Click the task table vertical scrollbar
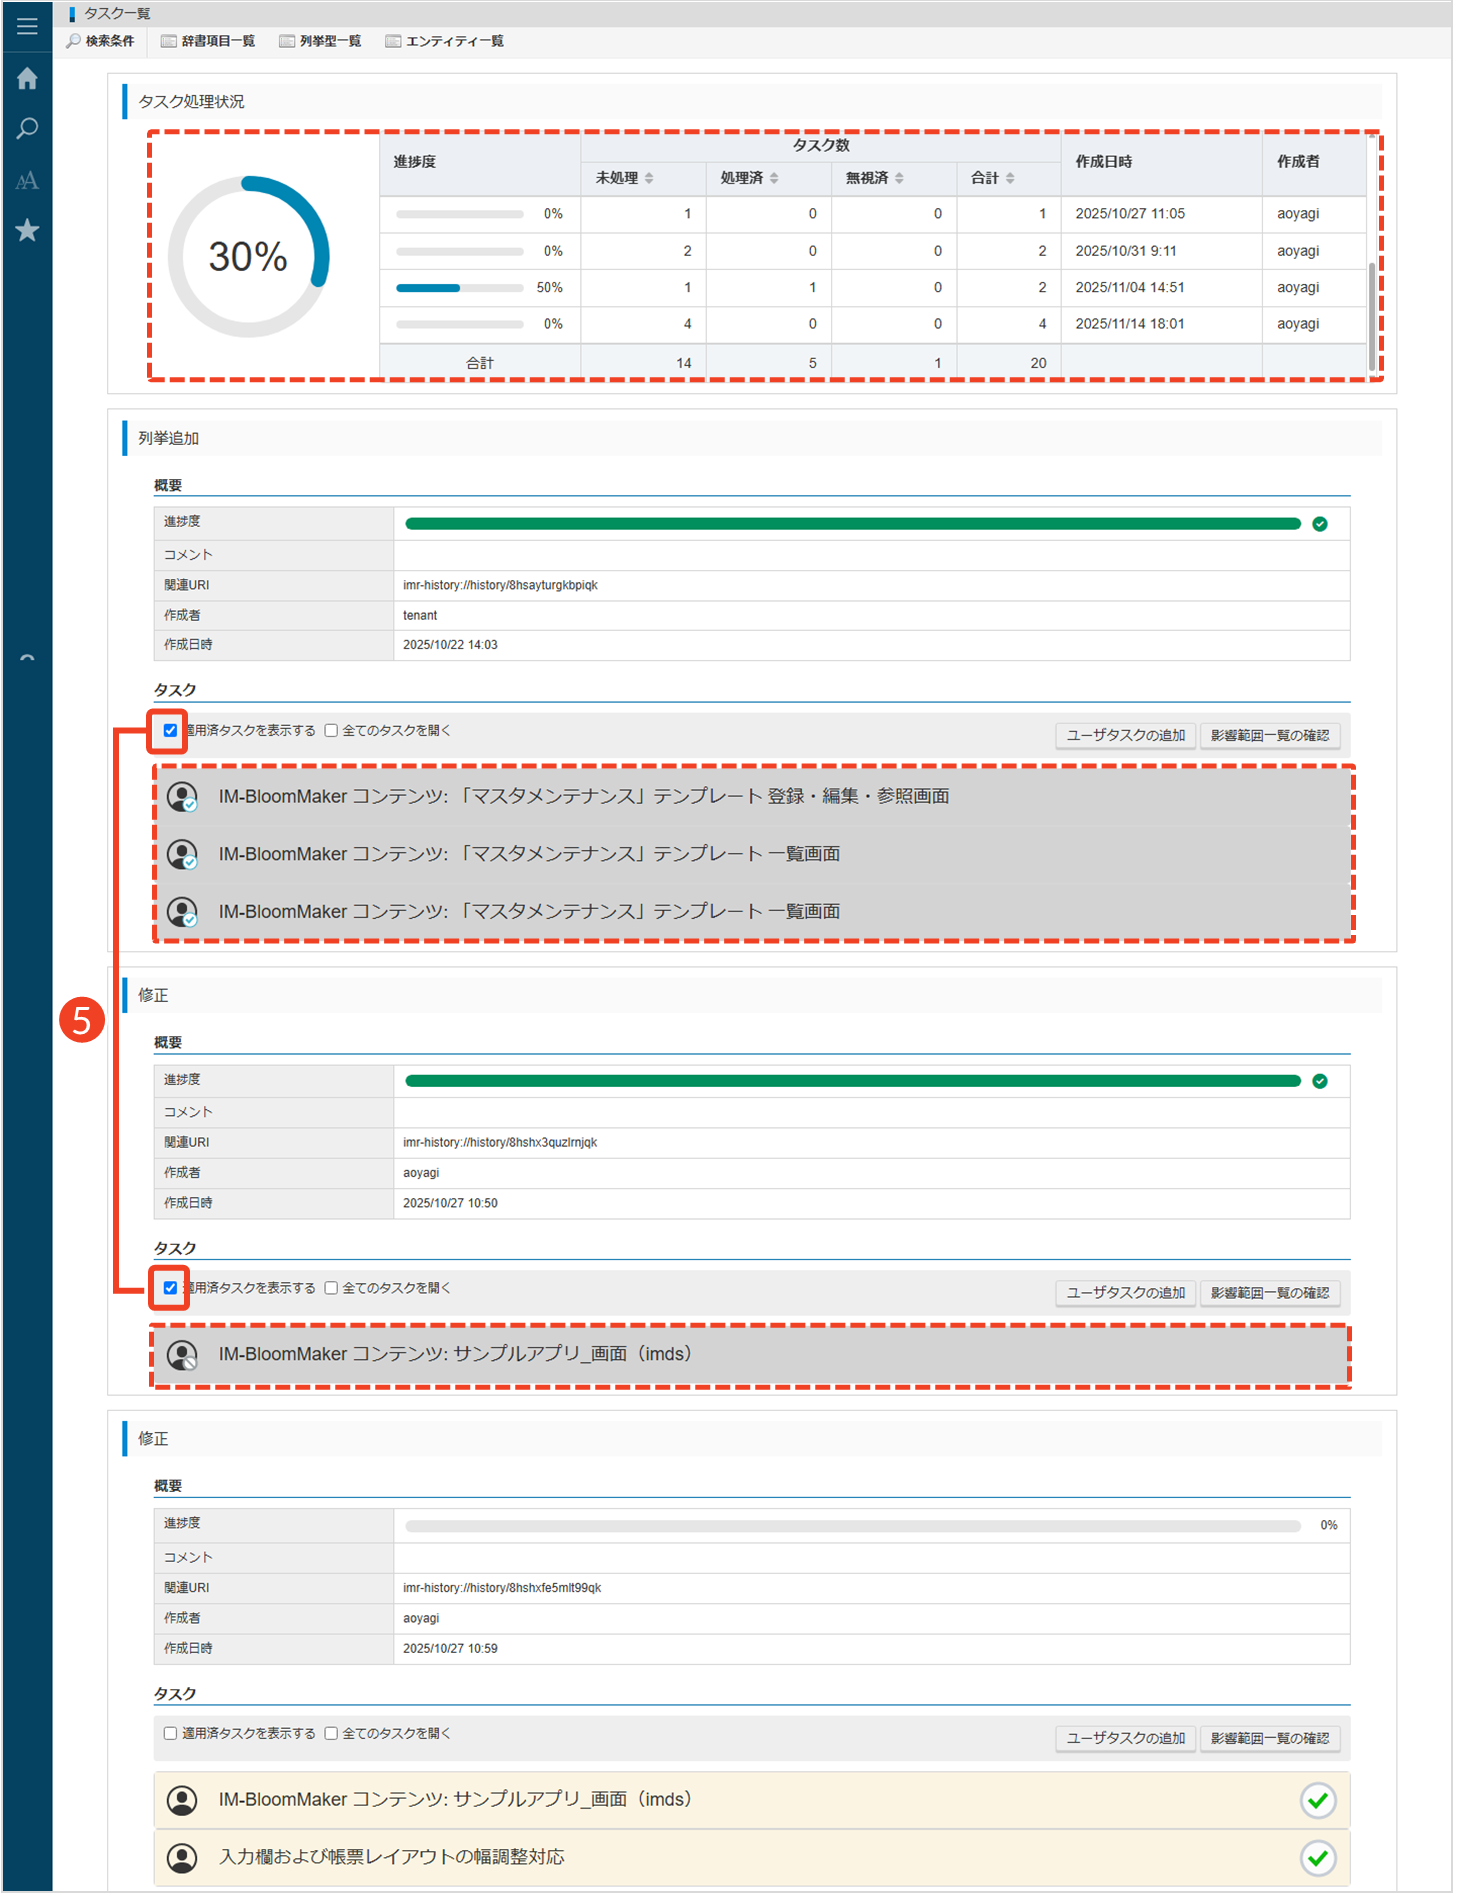 (x=1371, y=300)
